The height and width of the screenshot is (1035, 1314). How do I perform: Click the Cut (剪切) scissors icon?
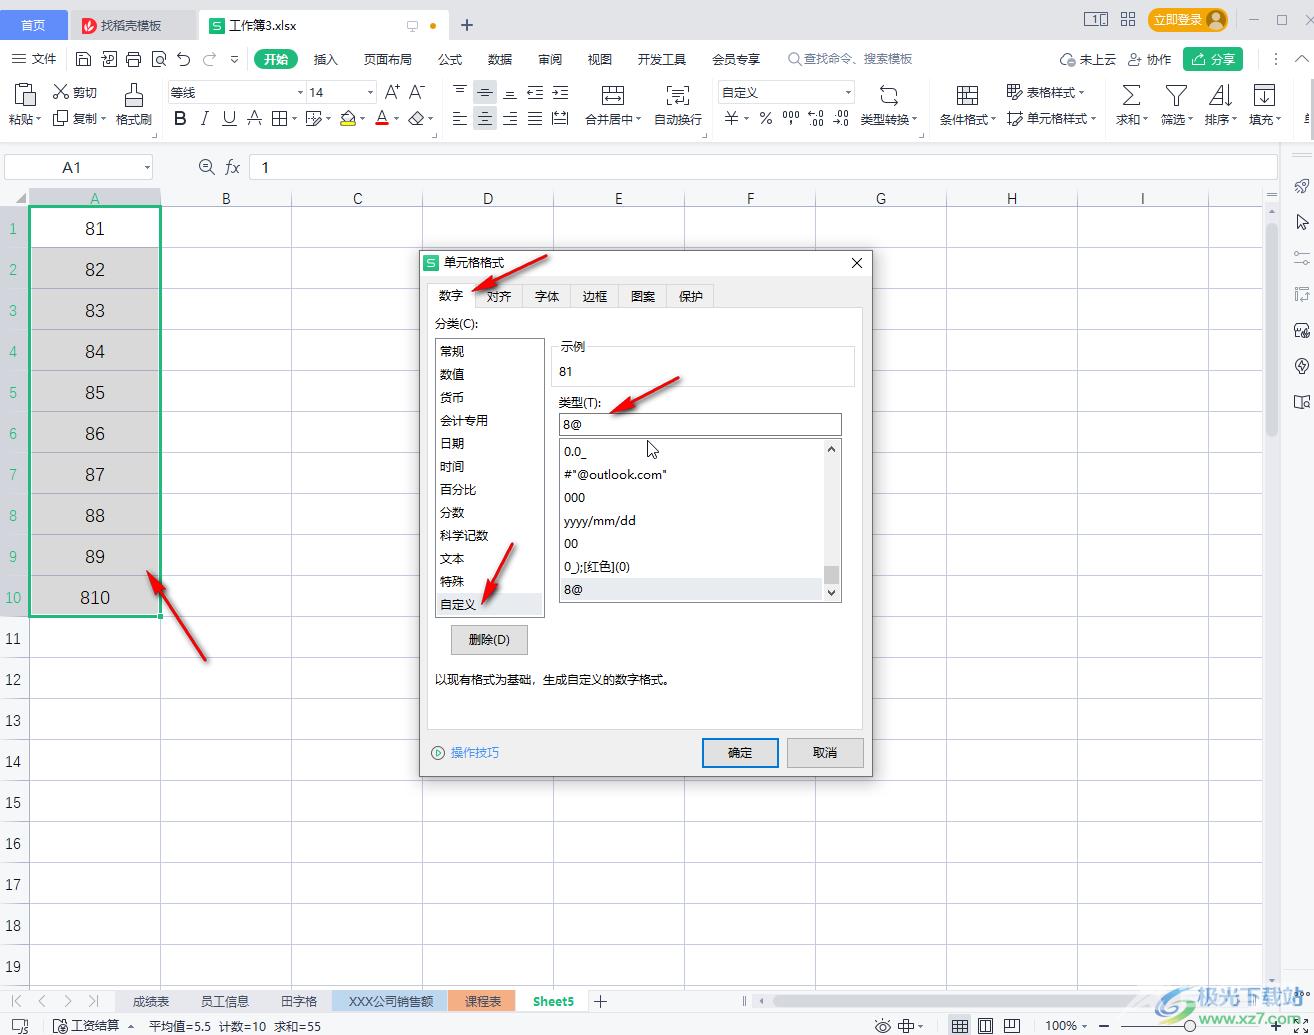pos(61,92)
